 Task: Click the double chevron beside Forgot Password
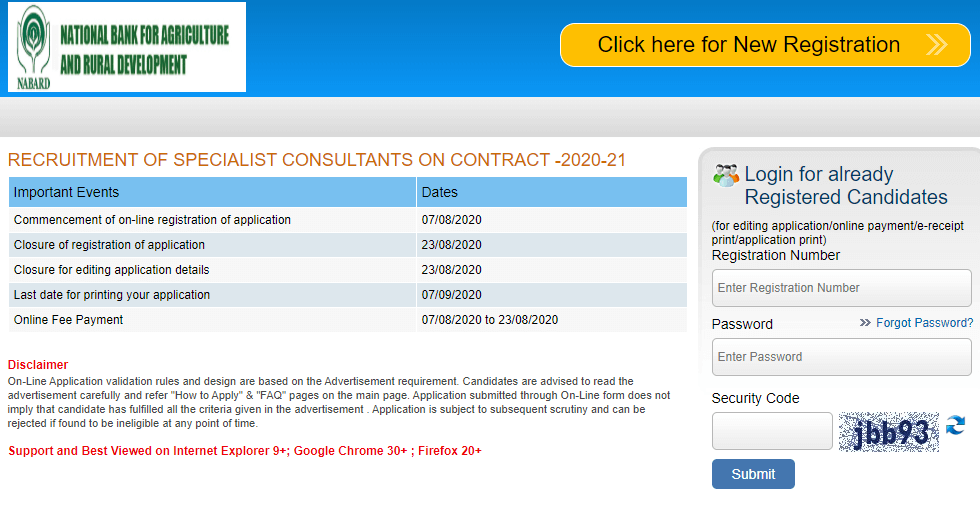pyautogui.click(x=865, y=323)
